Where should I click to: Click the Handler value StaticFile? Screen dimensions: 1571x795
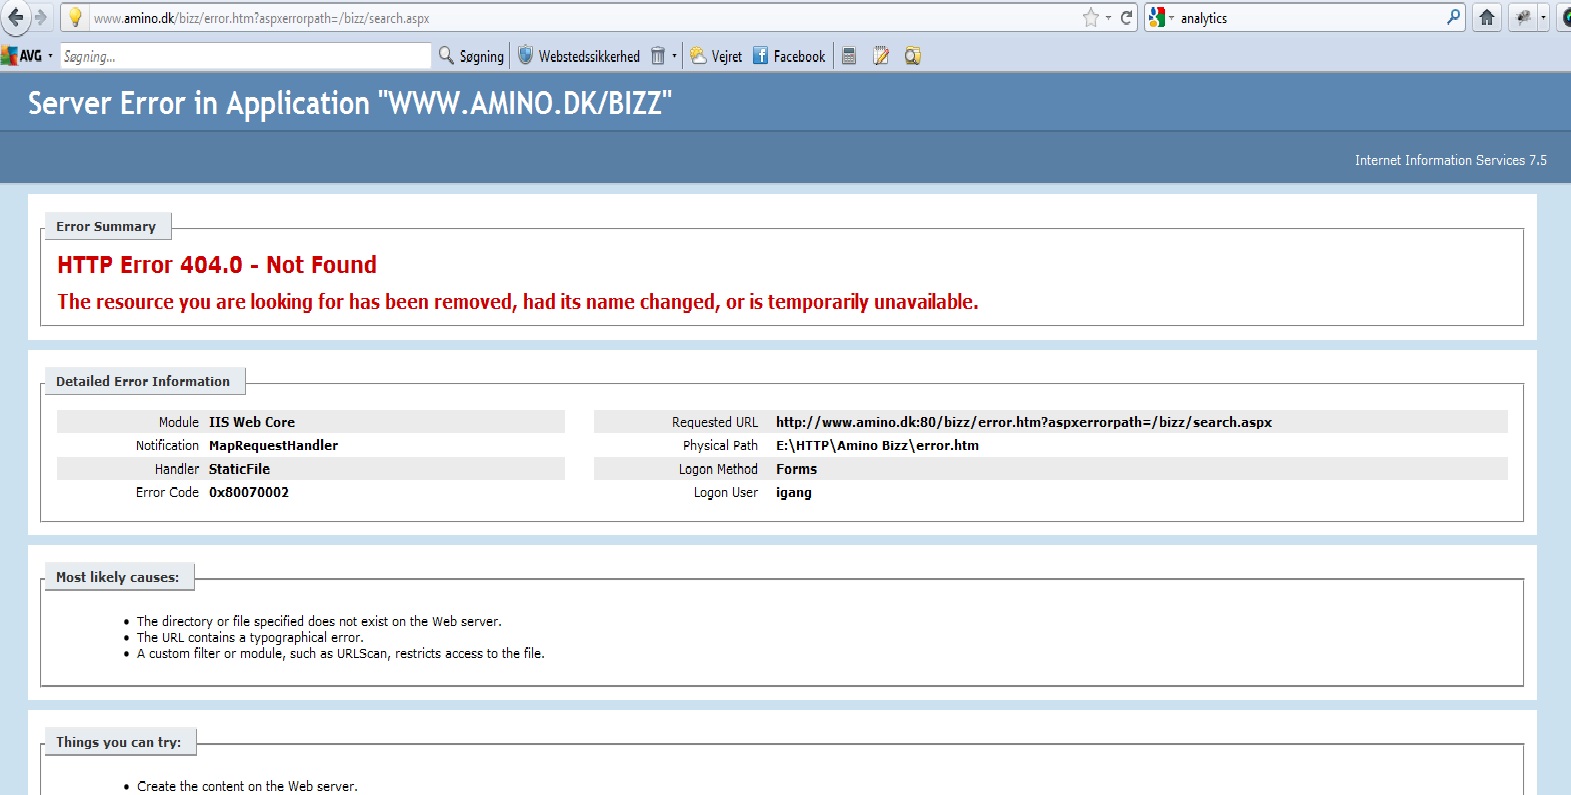[239, 469]
